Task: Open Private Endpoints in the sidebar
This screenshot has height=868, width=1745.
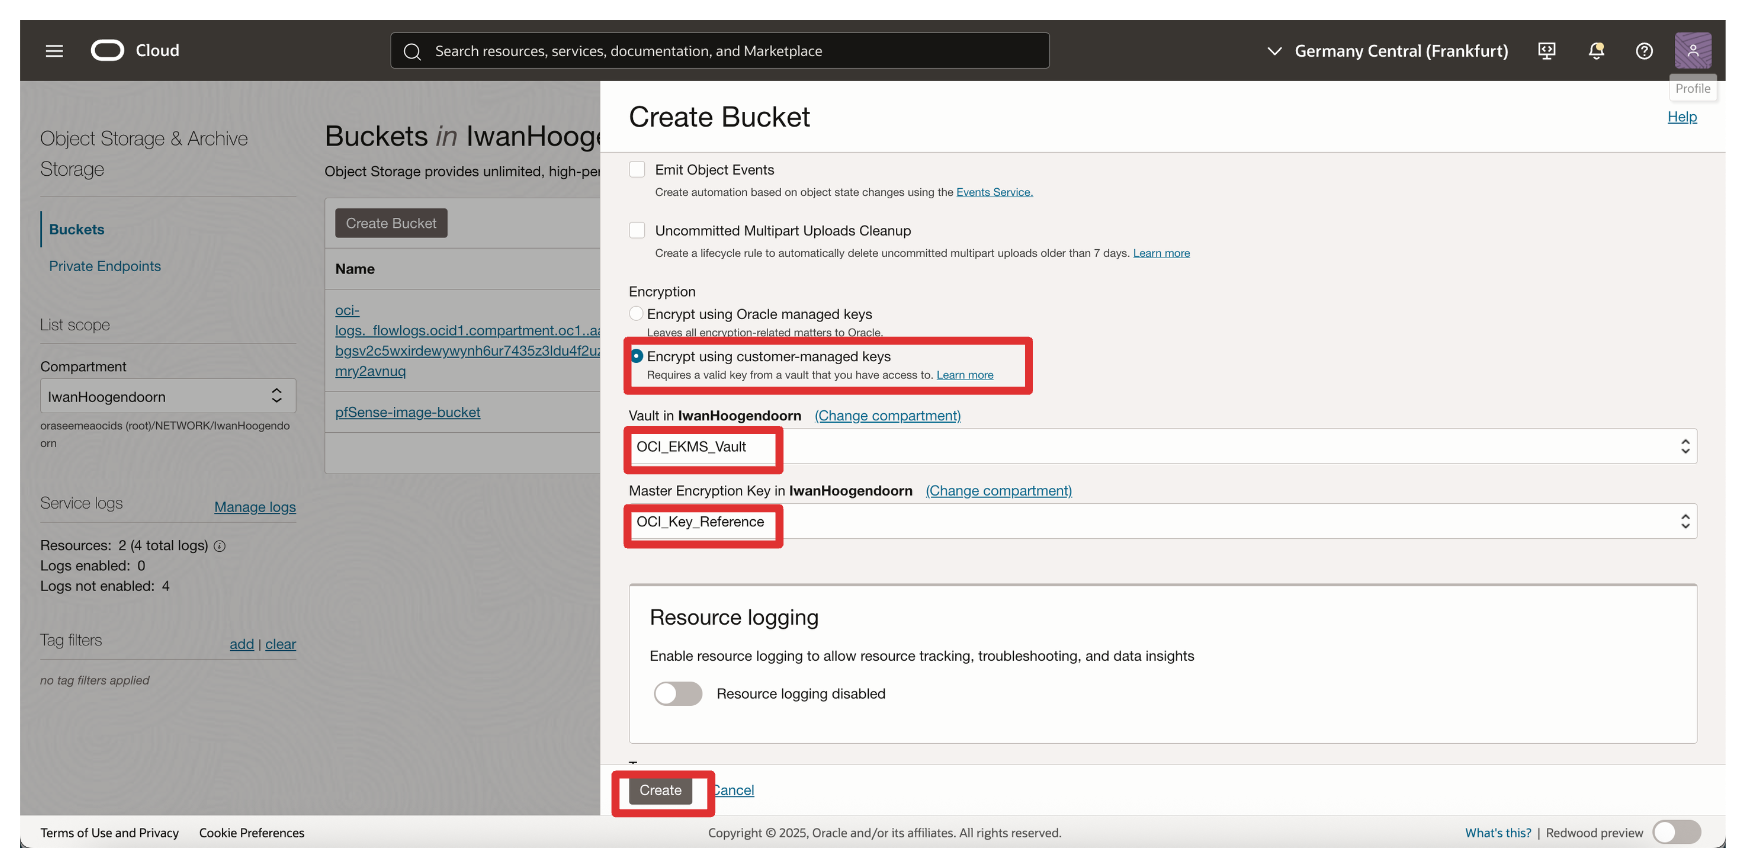Action: [x=105, y=266]
